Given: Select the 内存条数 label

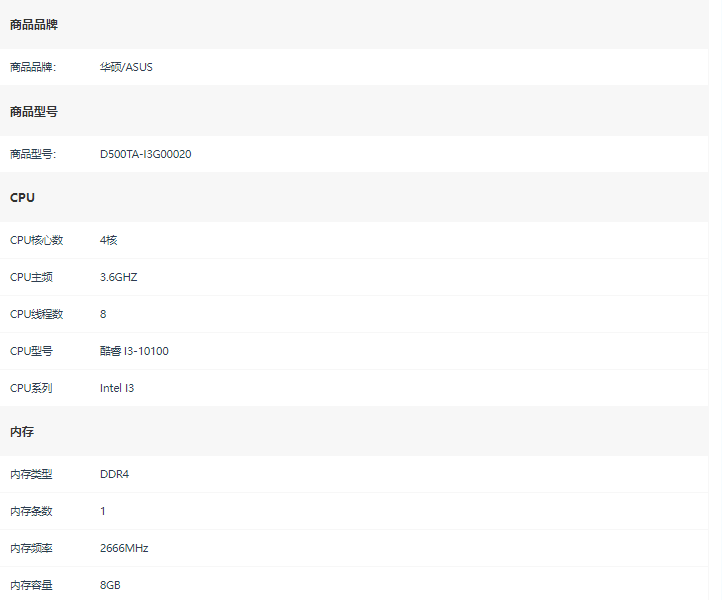Looking at the screenshot, I should click(31, 511).
